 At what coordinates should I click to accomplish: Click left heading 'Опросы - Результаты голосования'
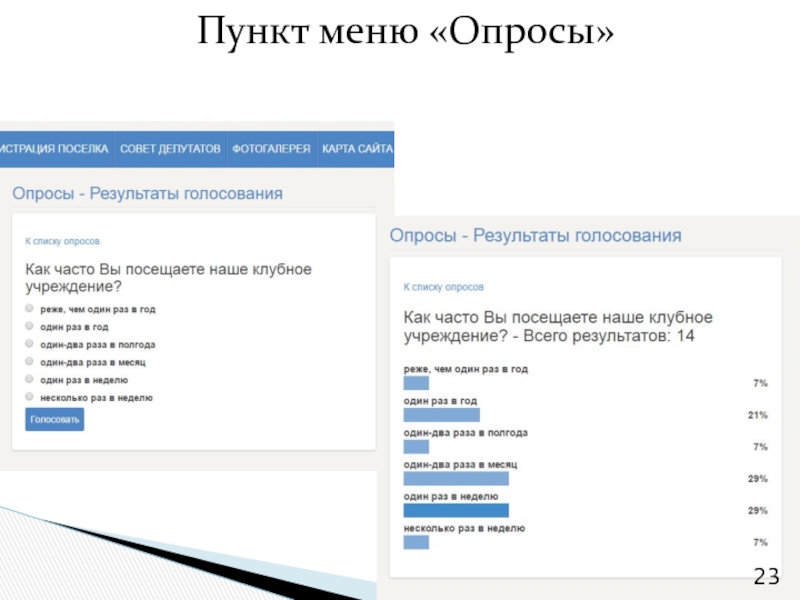tap(147, 194)
